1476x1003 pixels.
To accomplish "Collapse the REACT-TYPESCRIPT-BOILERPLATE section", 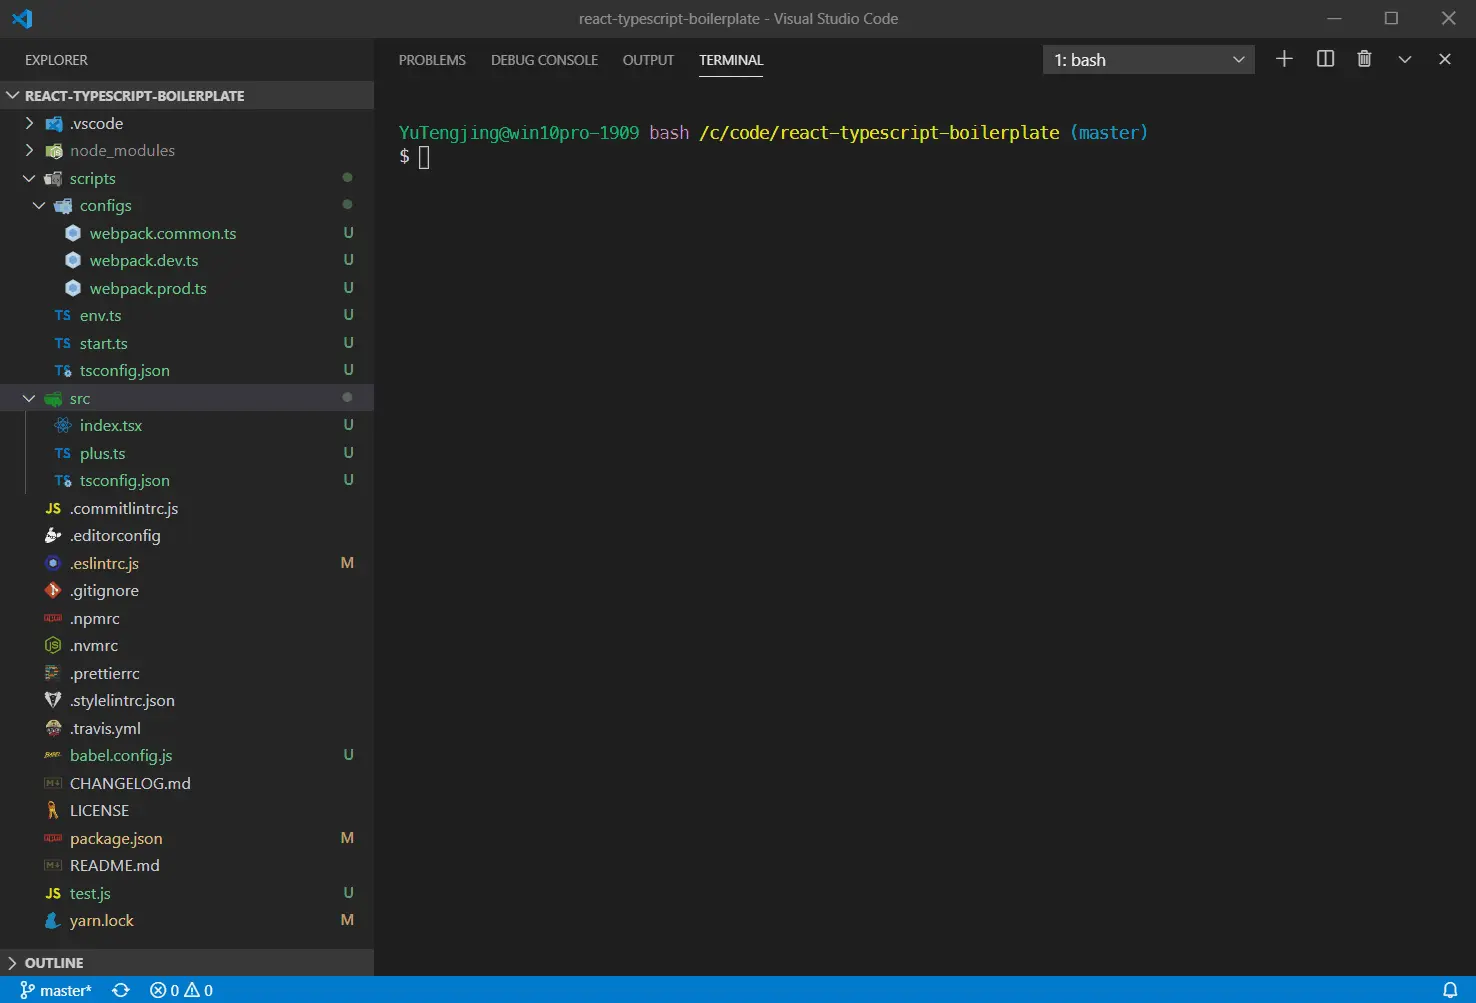I will coord(187,95).
